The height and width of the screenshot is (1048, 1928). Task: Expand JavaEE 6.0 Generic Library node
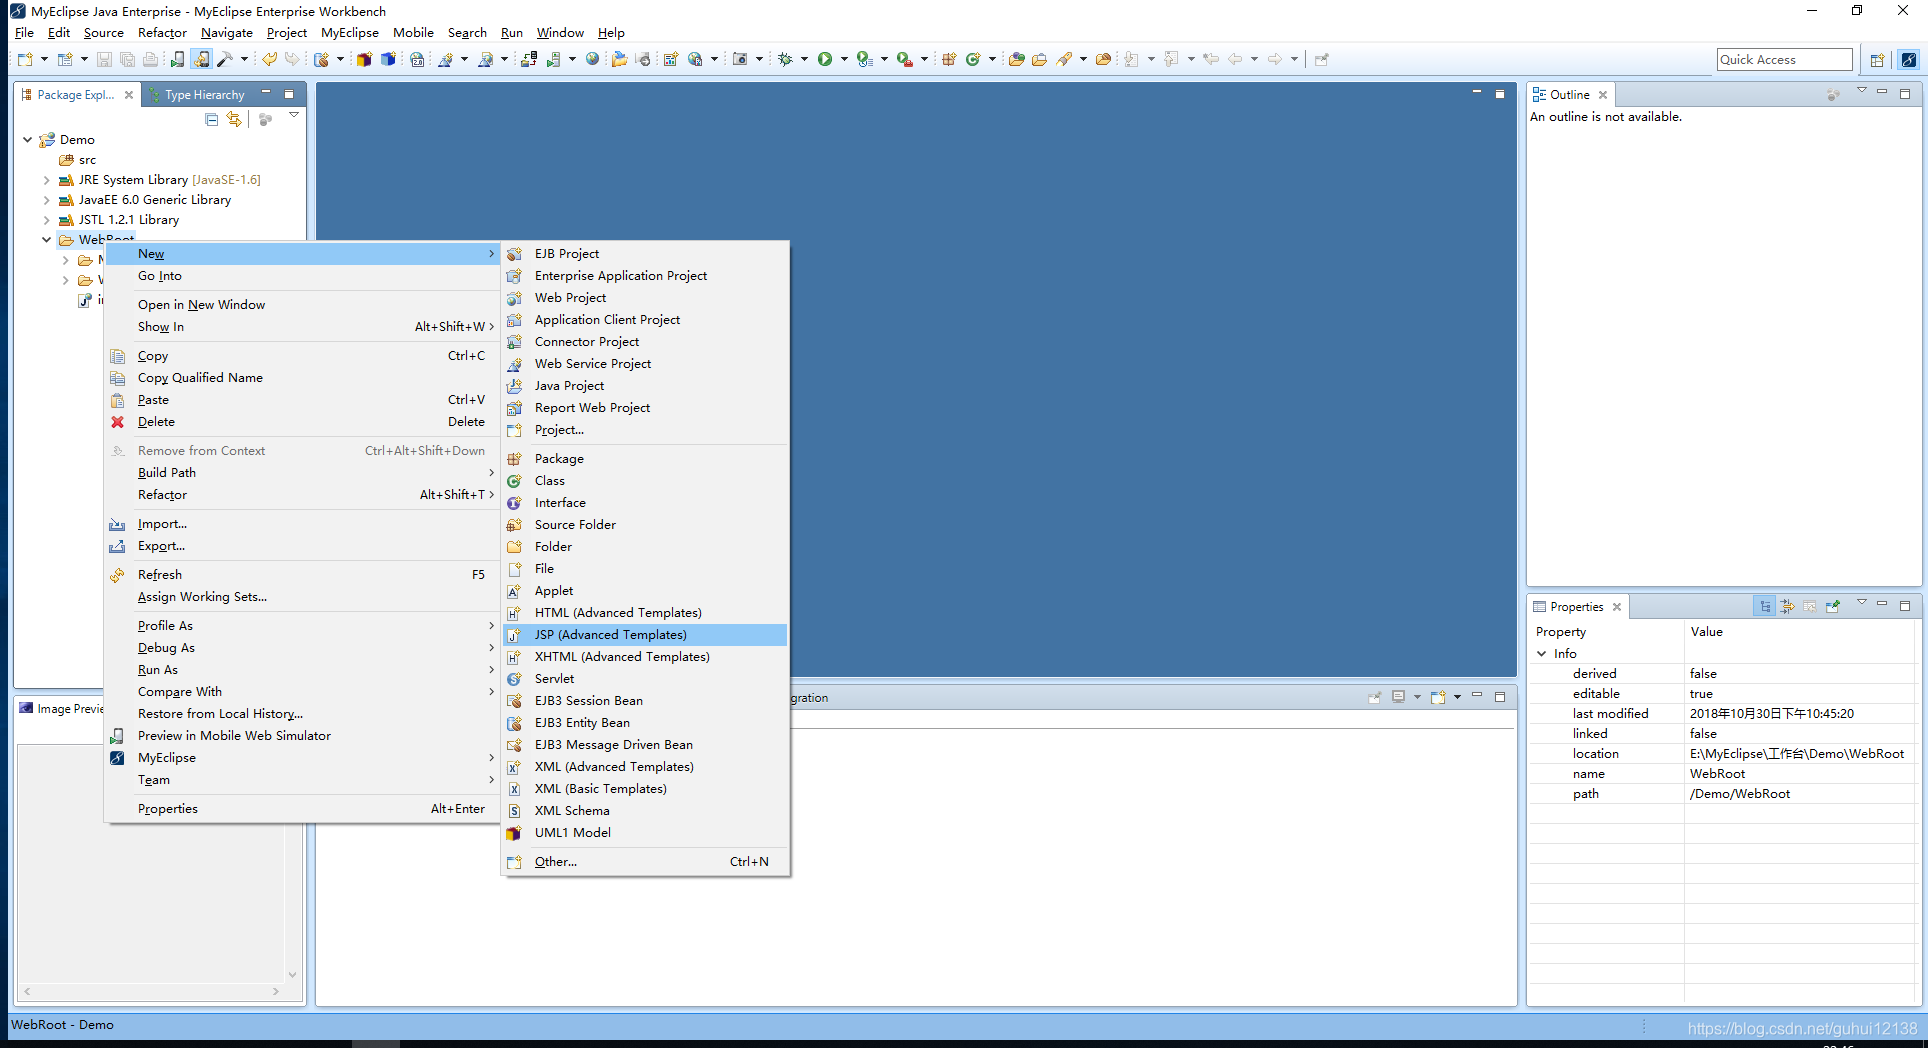pos(47,200)
